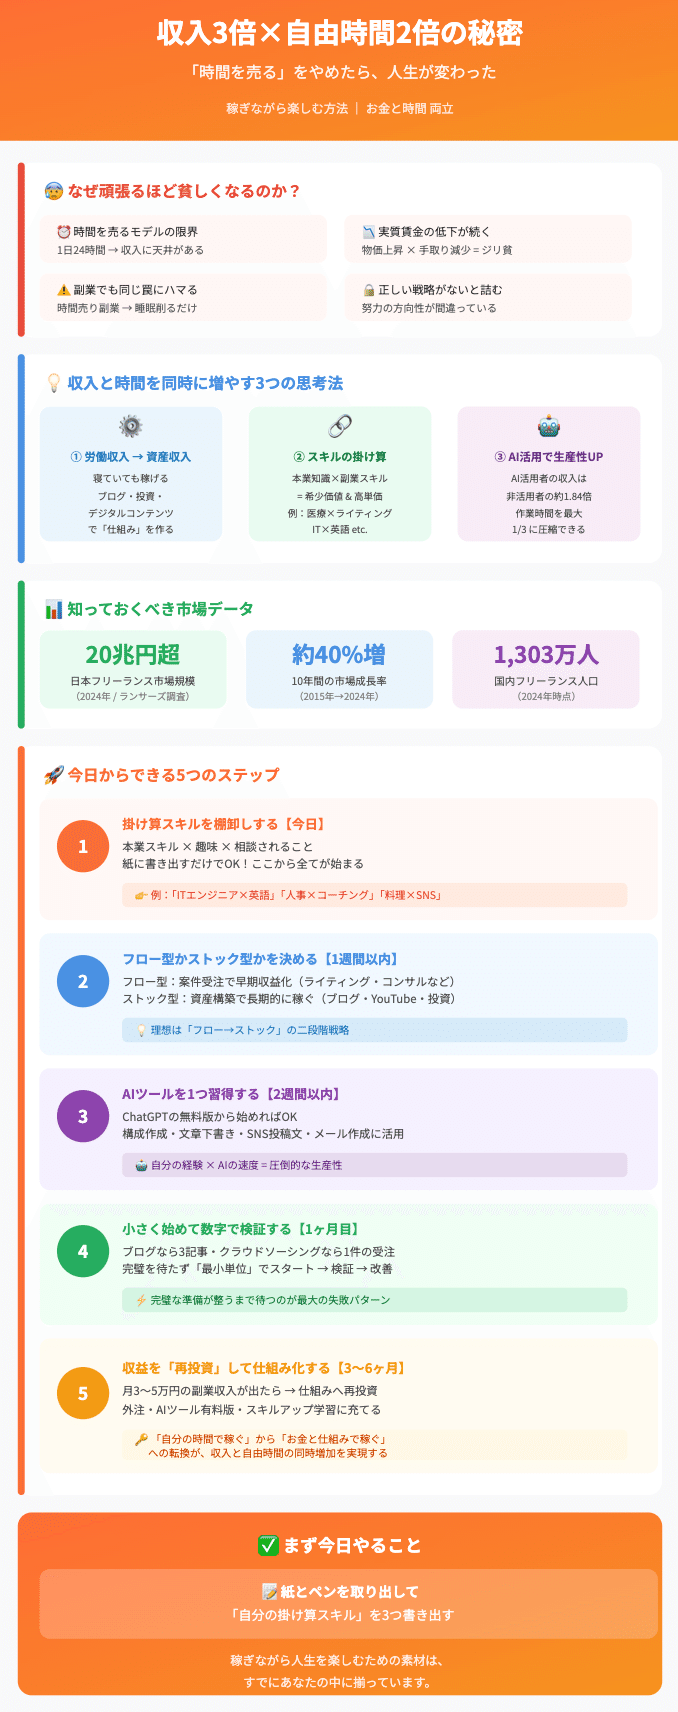Click the 20兆円超 market size figure

pos(132,654)
